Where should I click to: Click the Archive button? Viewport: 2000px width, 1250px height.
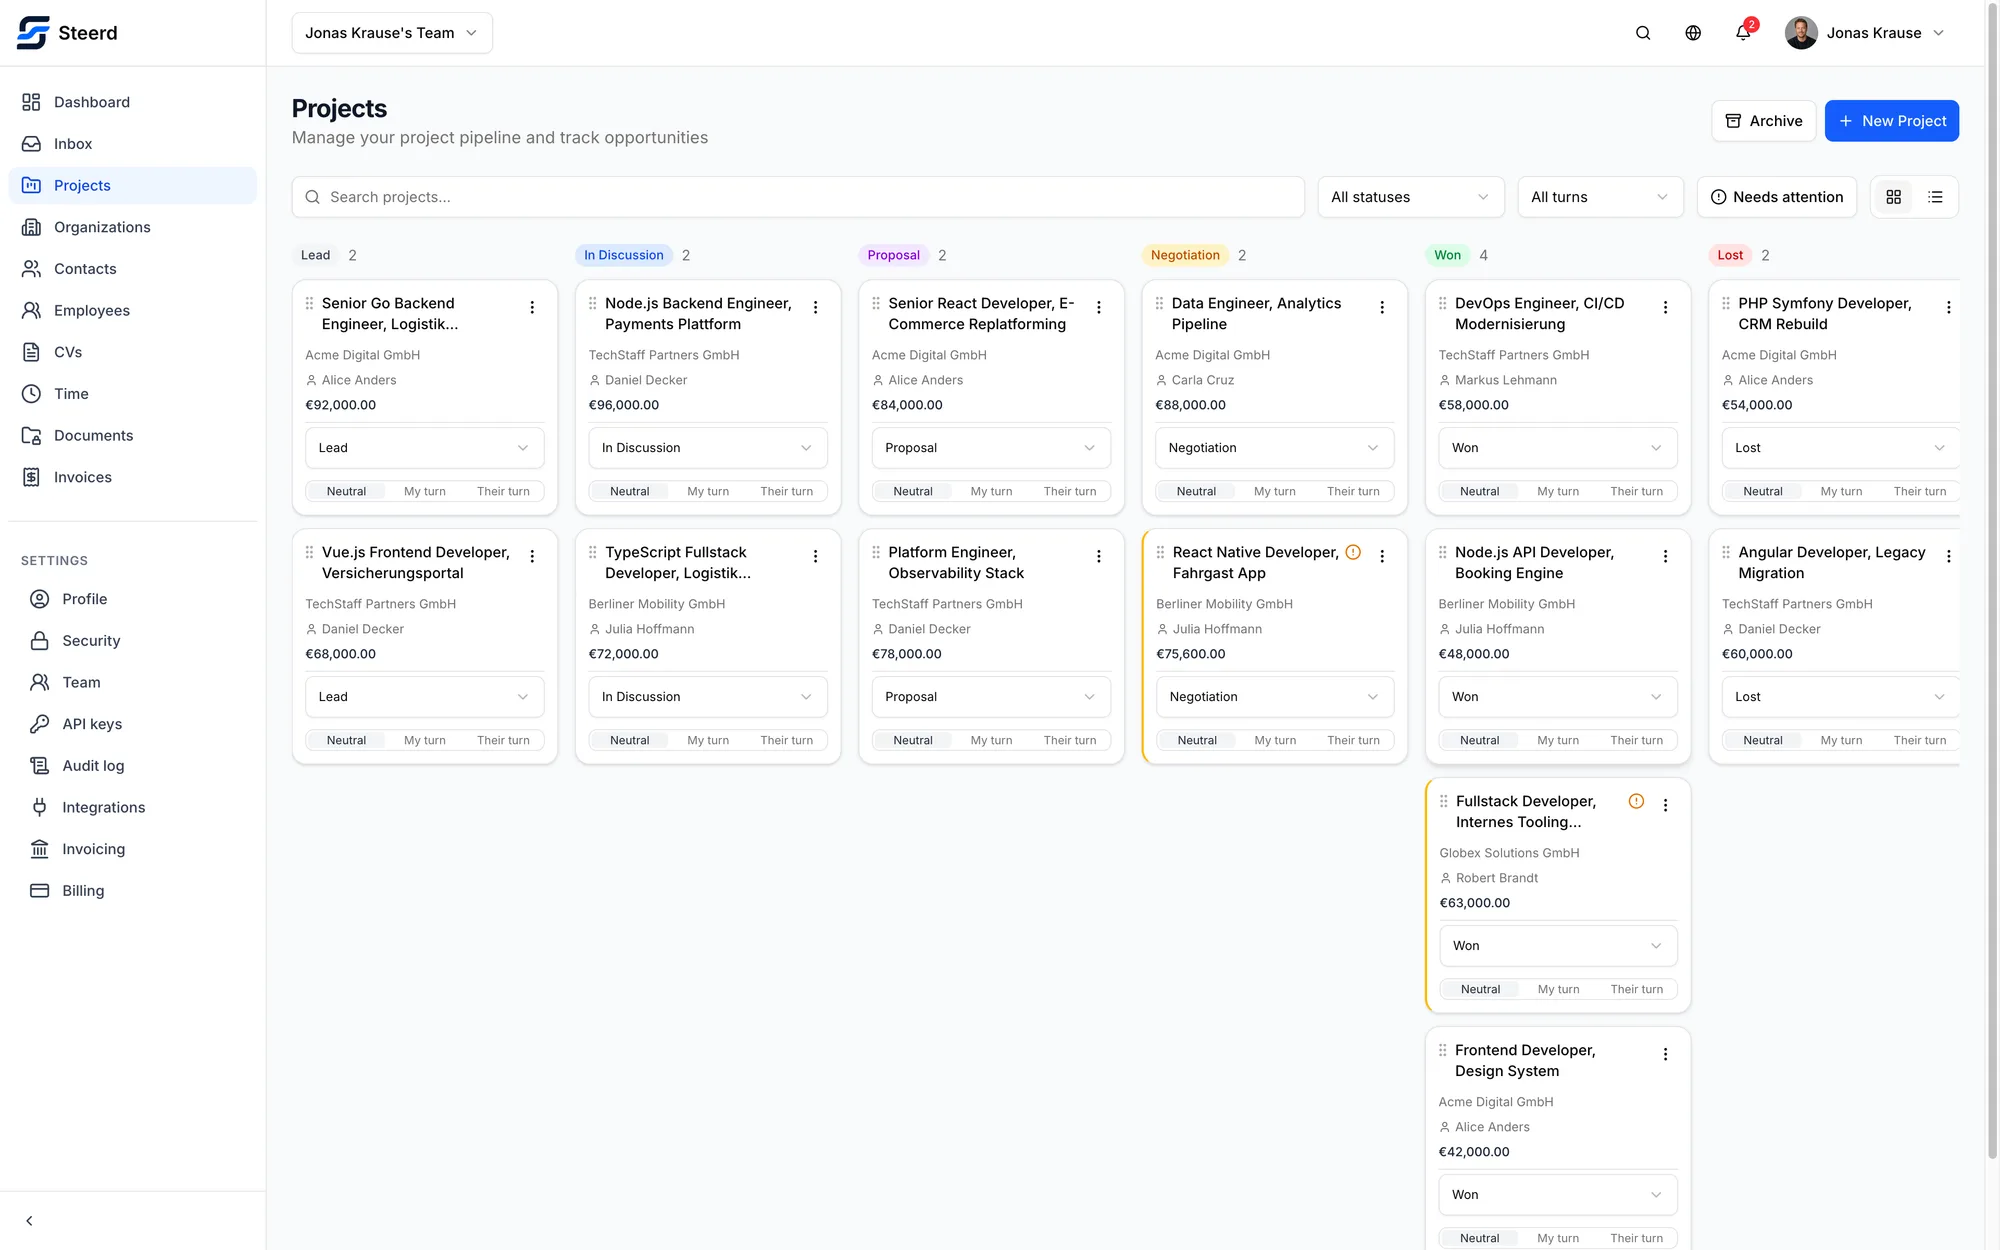click(1763, 121)
